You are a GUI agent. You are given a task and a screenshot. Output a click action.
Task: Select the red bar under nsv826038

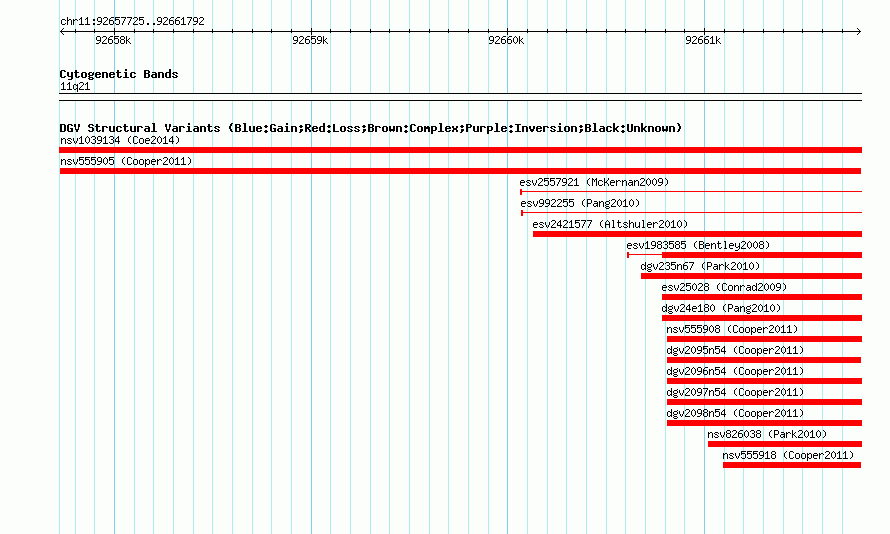pyautogui.click(x=785, y=444)
